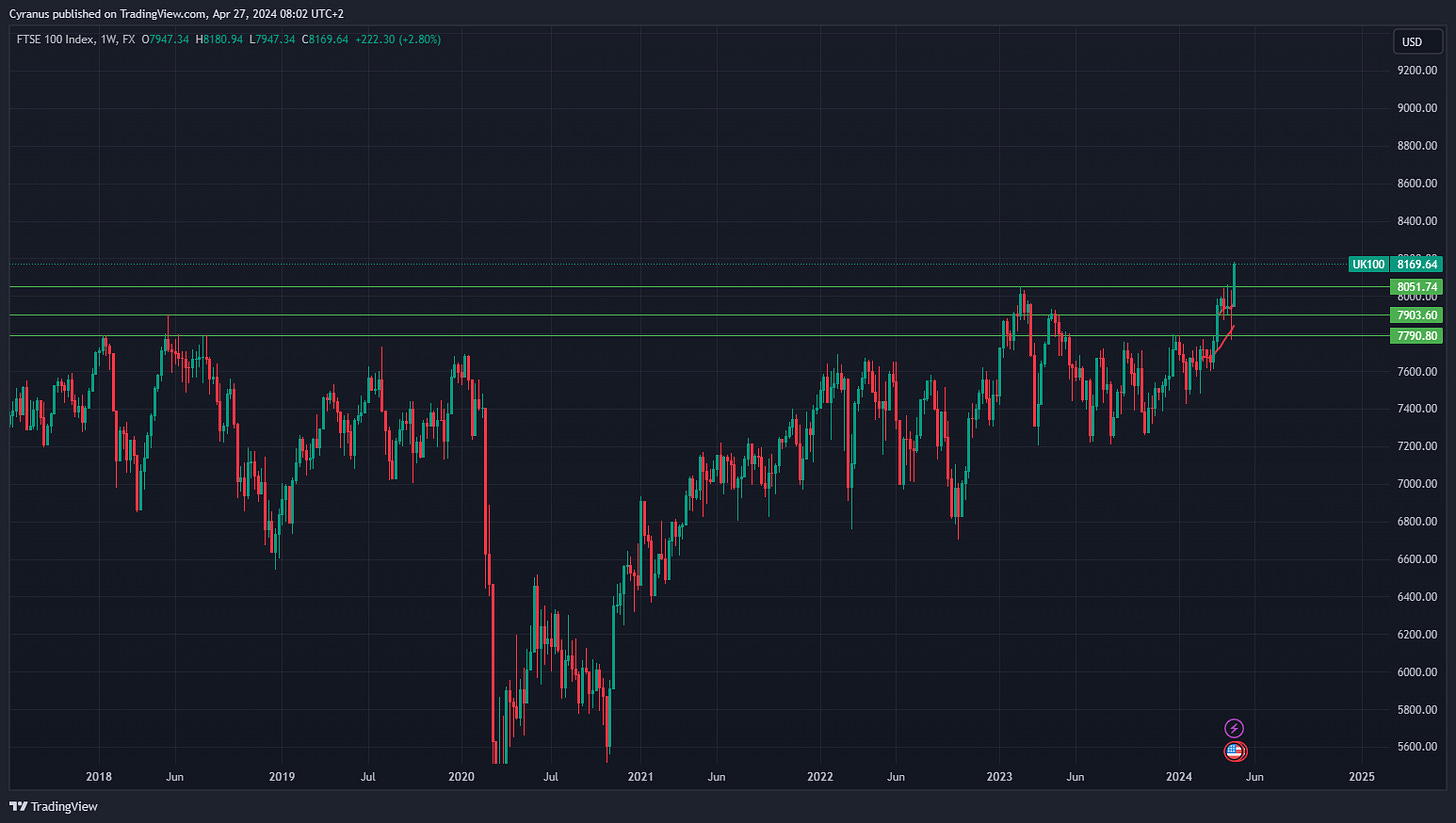Select the 7903.60 horizontal line label
1456x823 pixels.
point(1417,315)
